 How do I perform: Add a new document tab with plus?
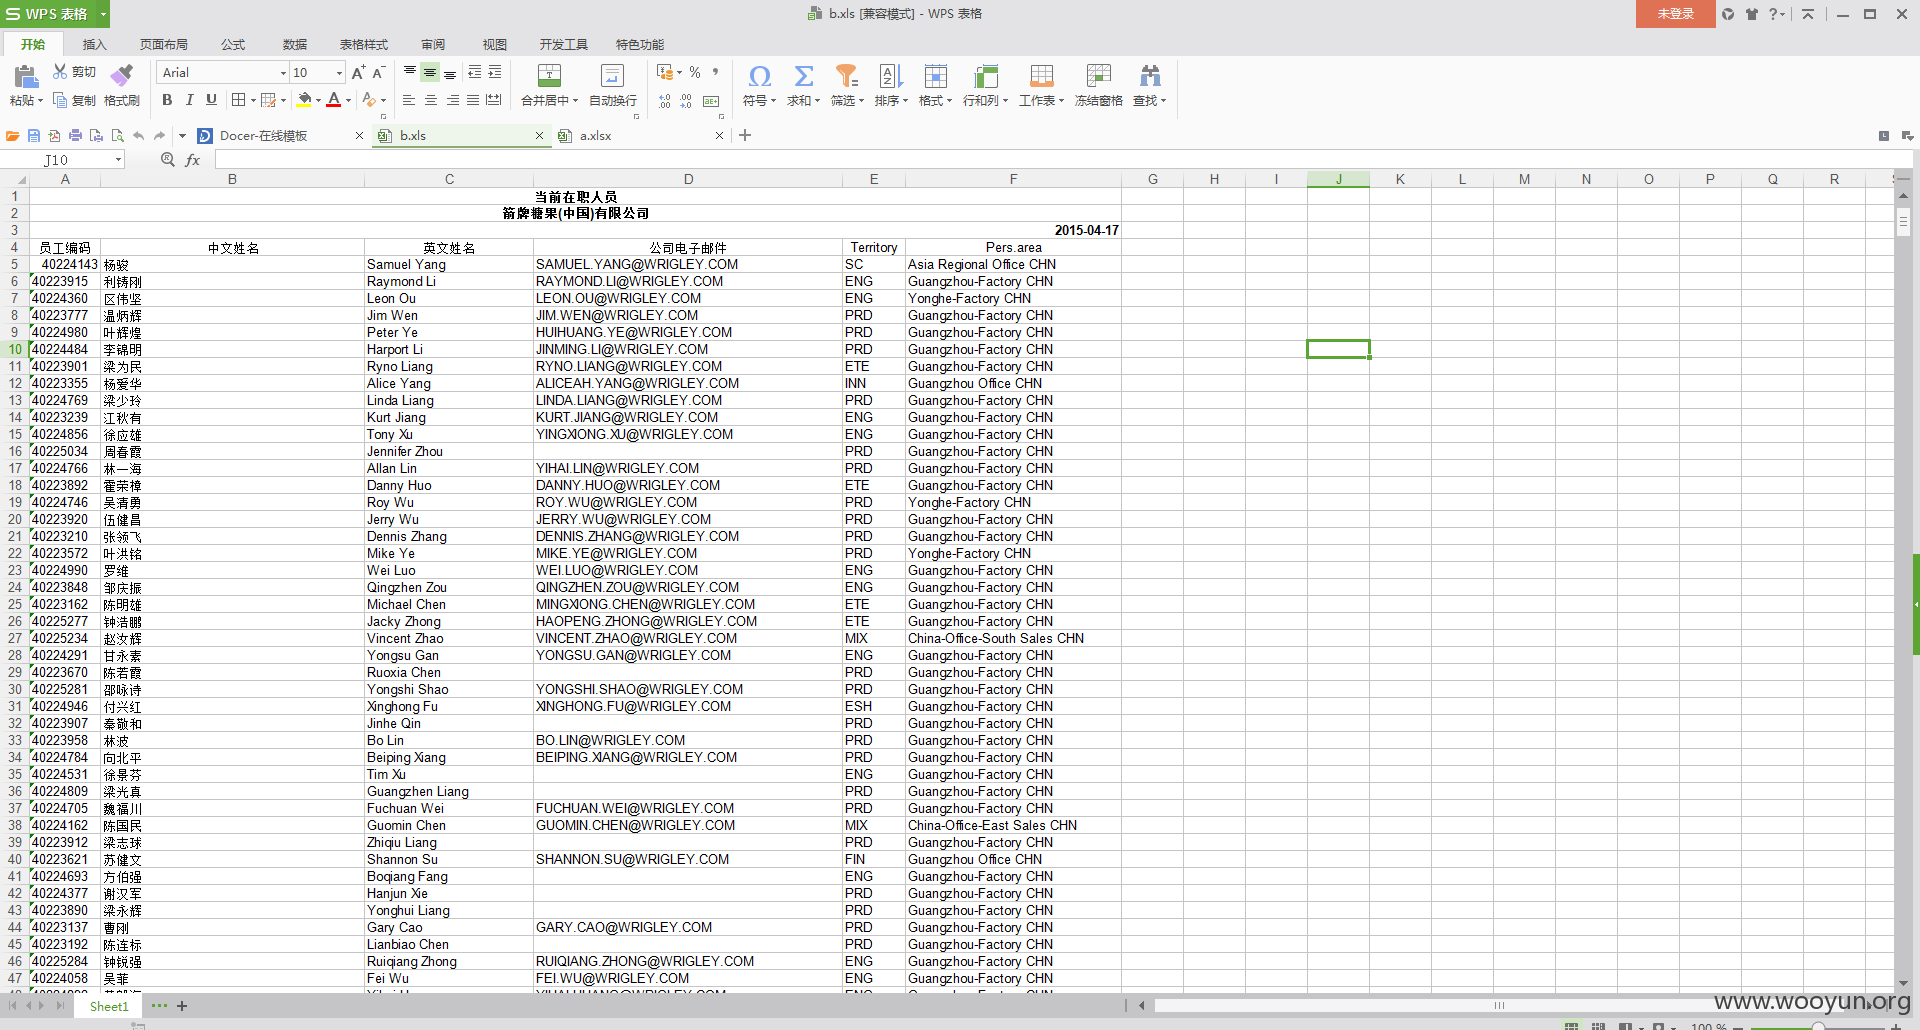point(745,136)
